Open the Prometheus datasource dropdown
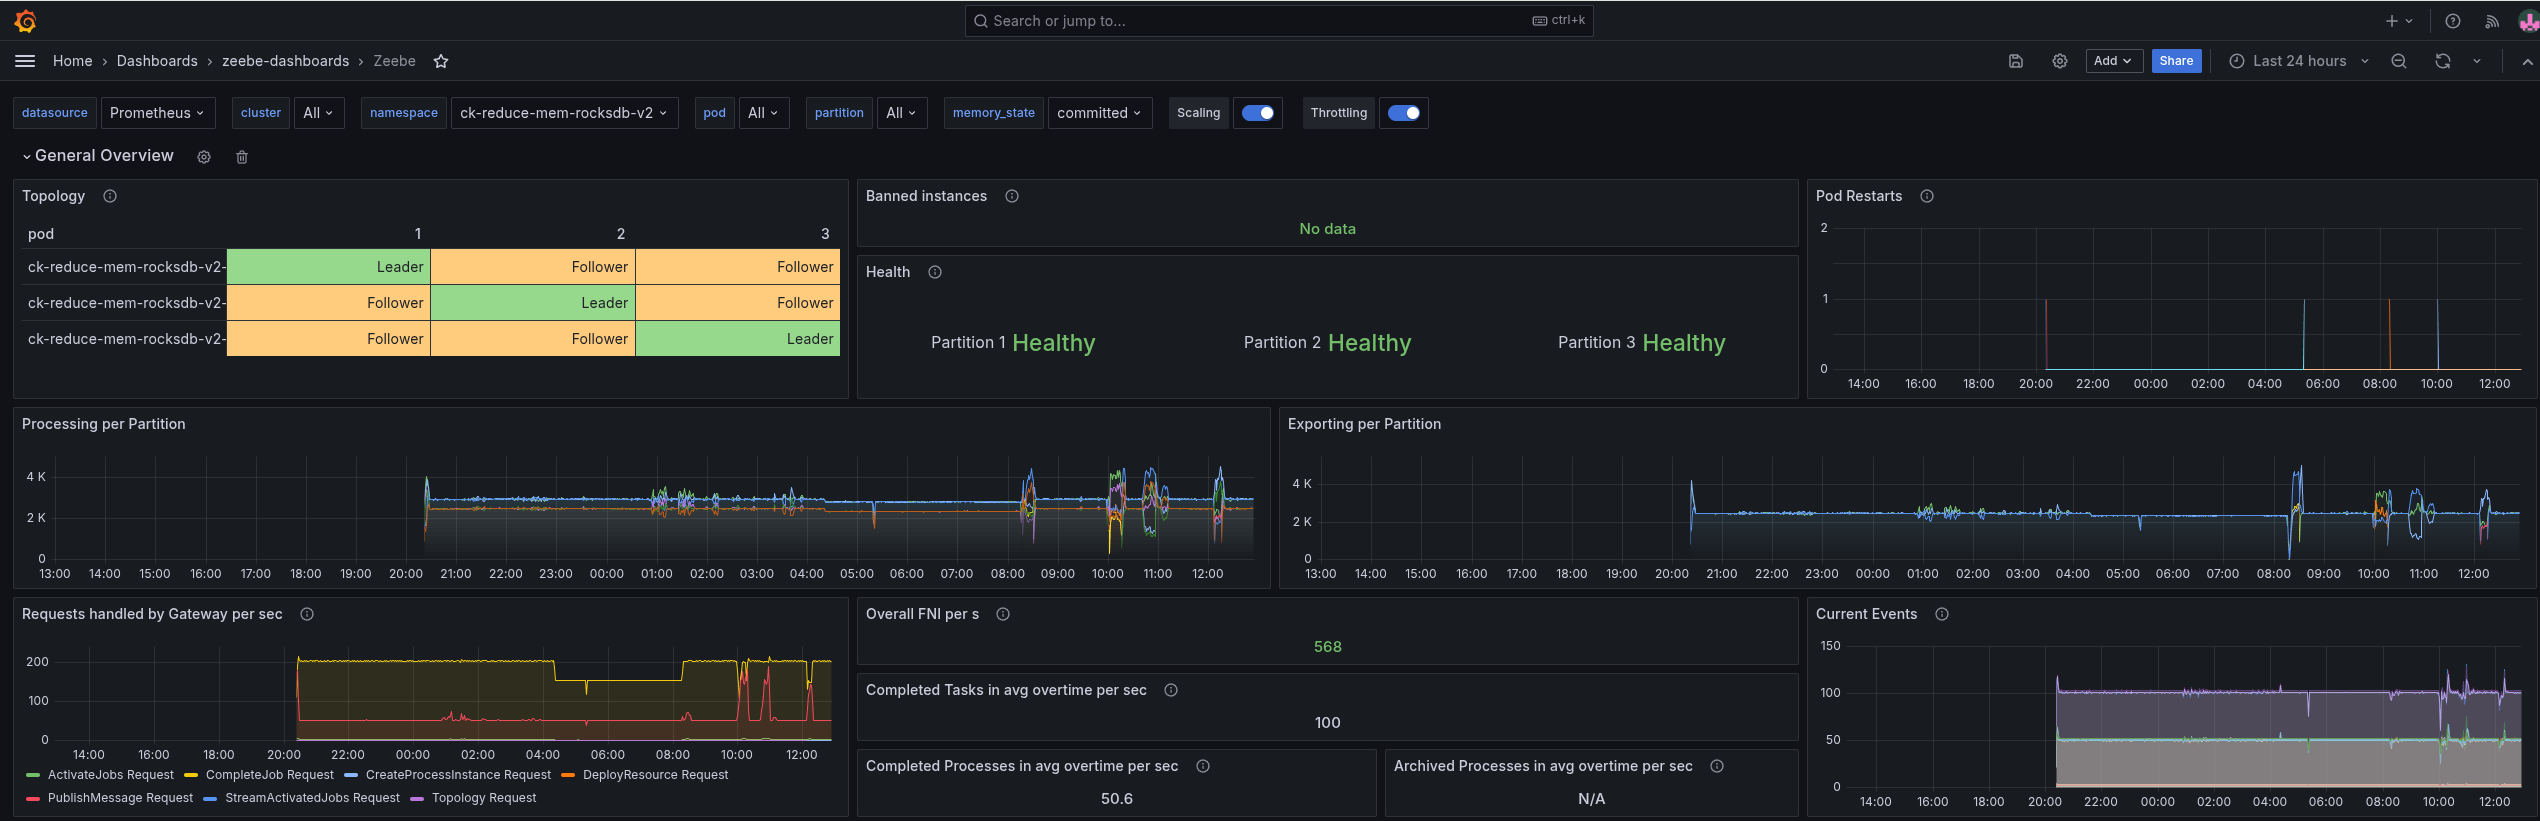 click(157, 113)
